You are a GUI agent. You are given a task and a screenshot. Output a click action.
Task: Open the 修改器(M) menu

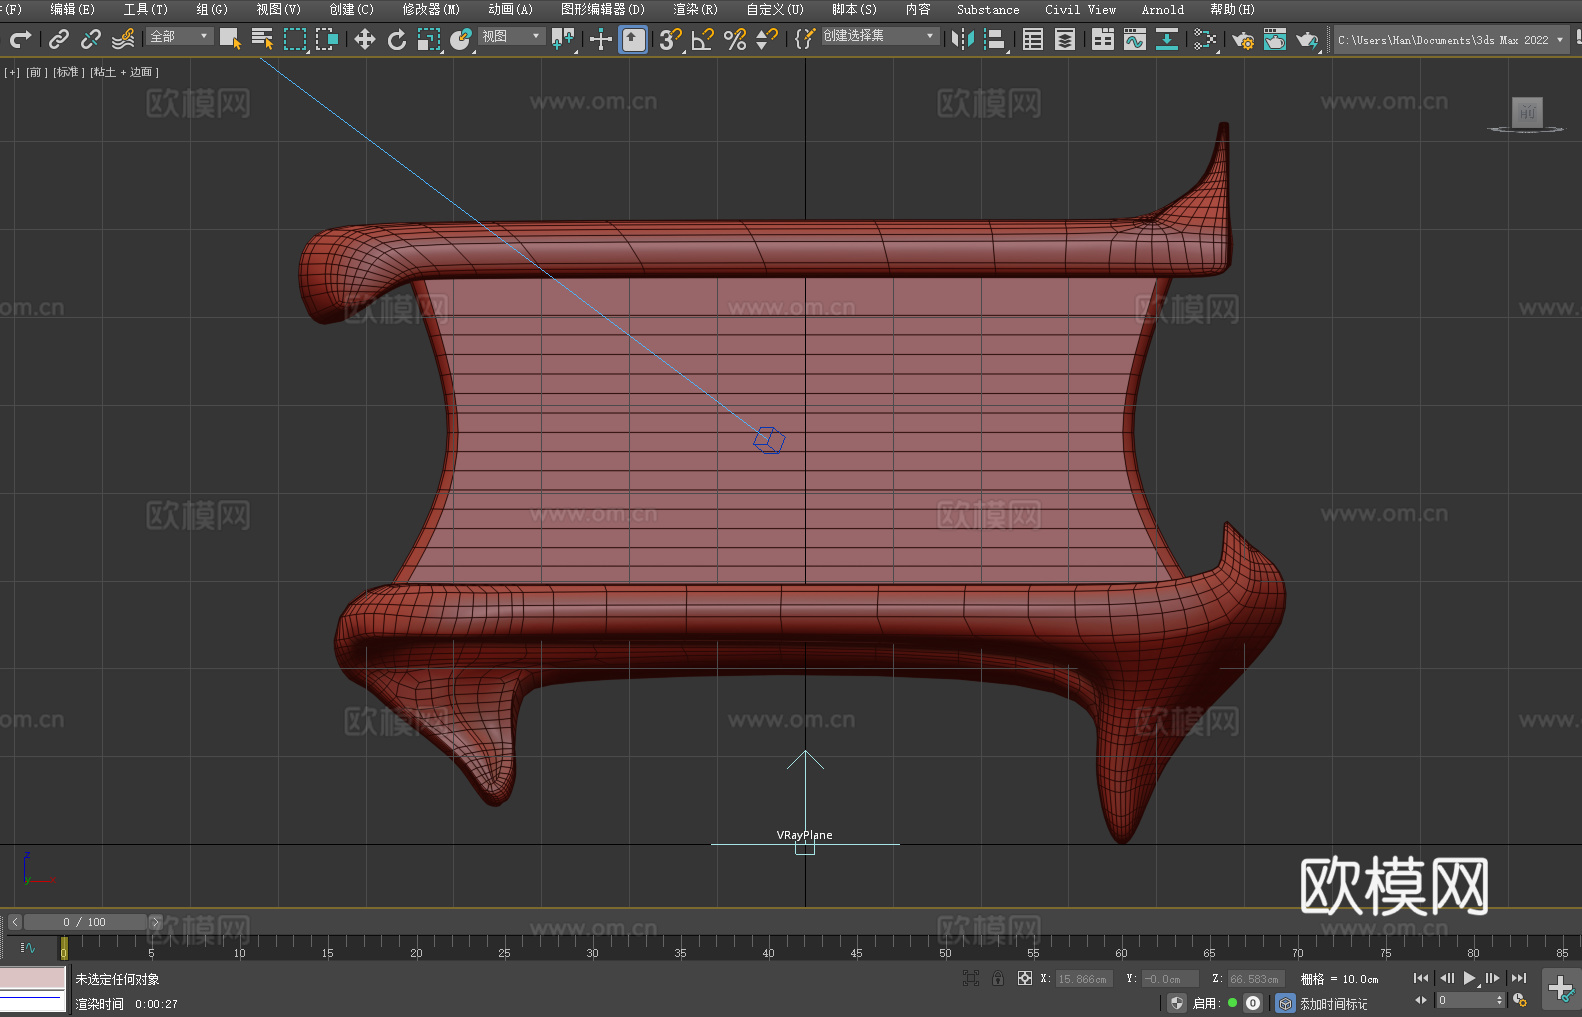pos(431,9)
